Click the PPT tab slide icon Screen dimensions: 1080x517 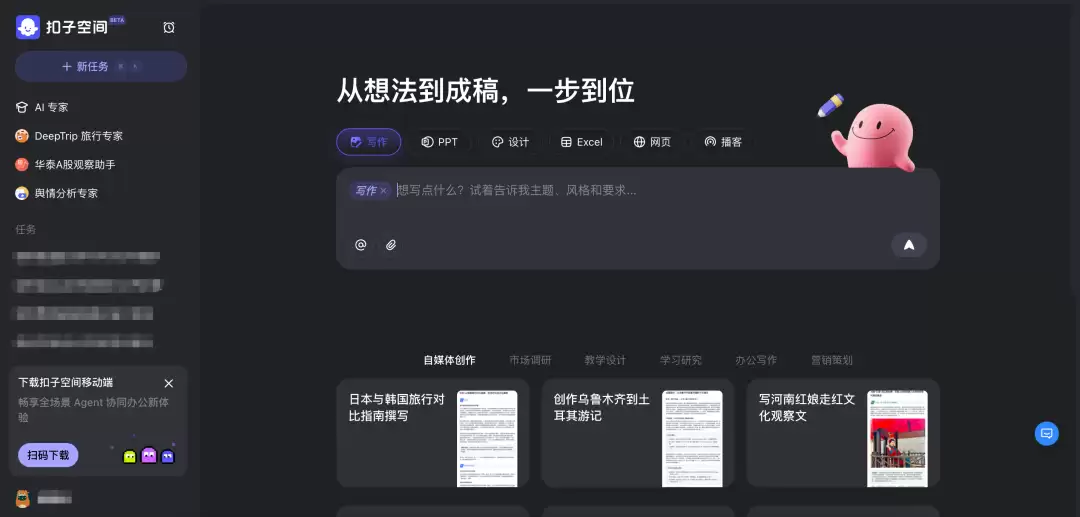coord(427,143)
